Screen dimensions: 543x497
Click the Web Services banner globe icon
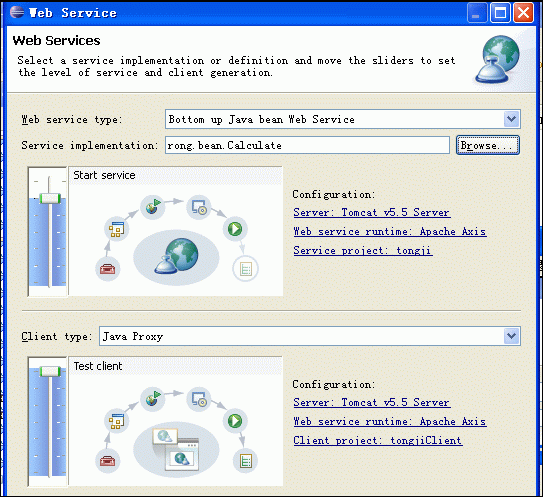[498, 59]
